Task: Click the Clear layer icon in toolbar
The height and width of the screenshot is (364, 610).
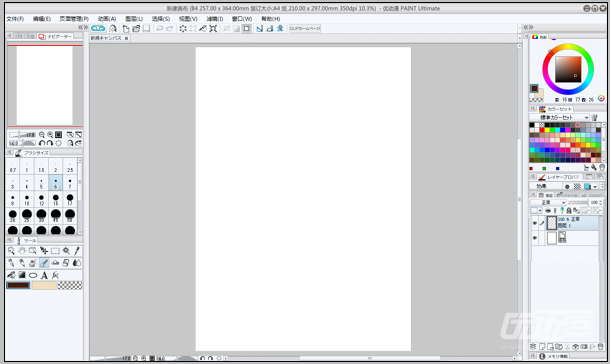Action: tap(183, 28)
